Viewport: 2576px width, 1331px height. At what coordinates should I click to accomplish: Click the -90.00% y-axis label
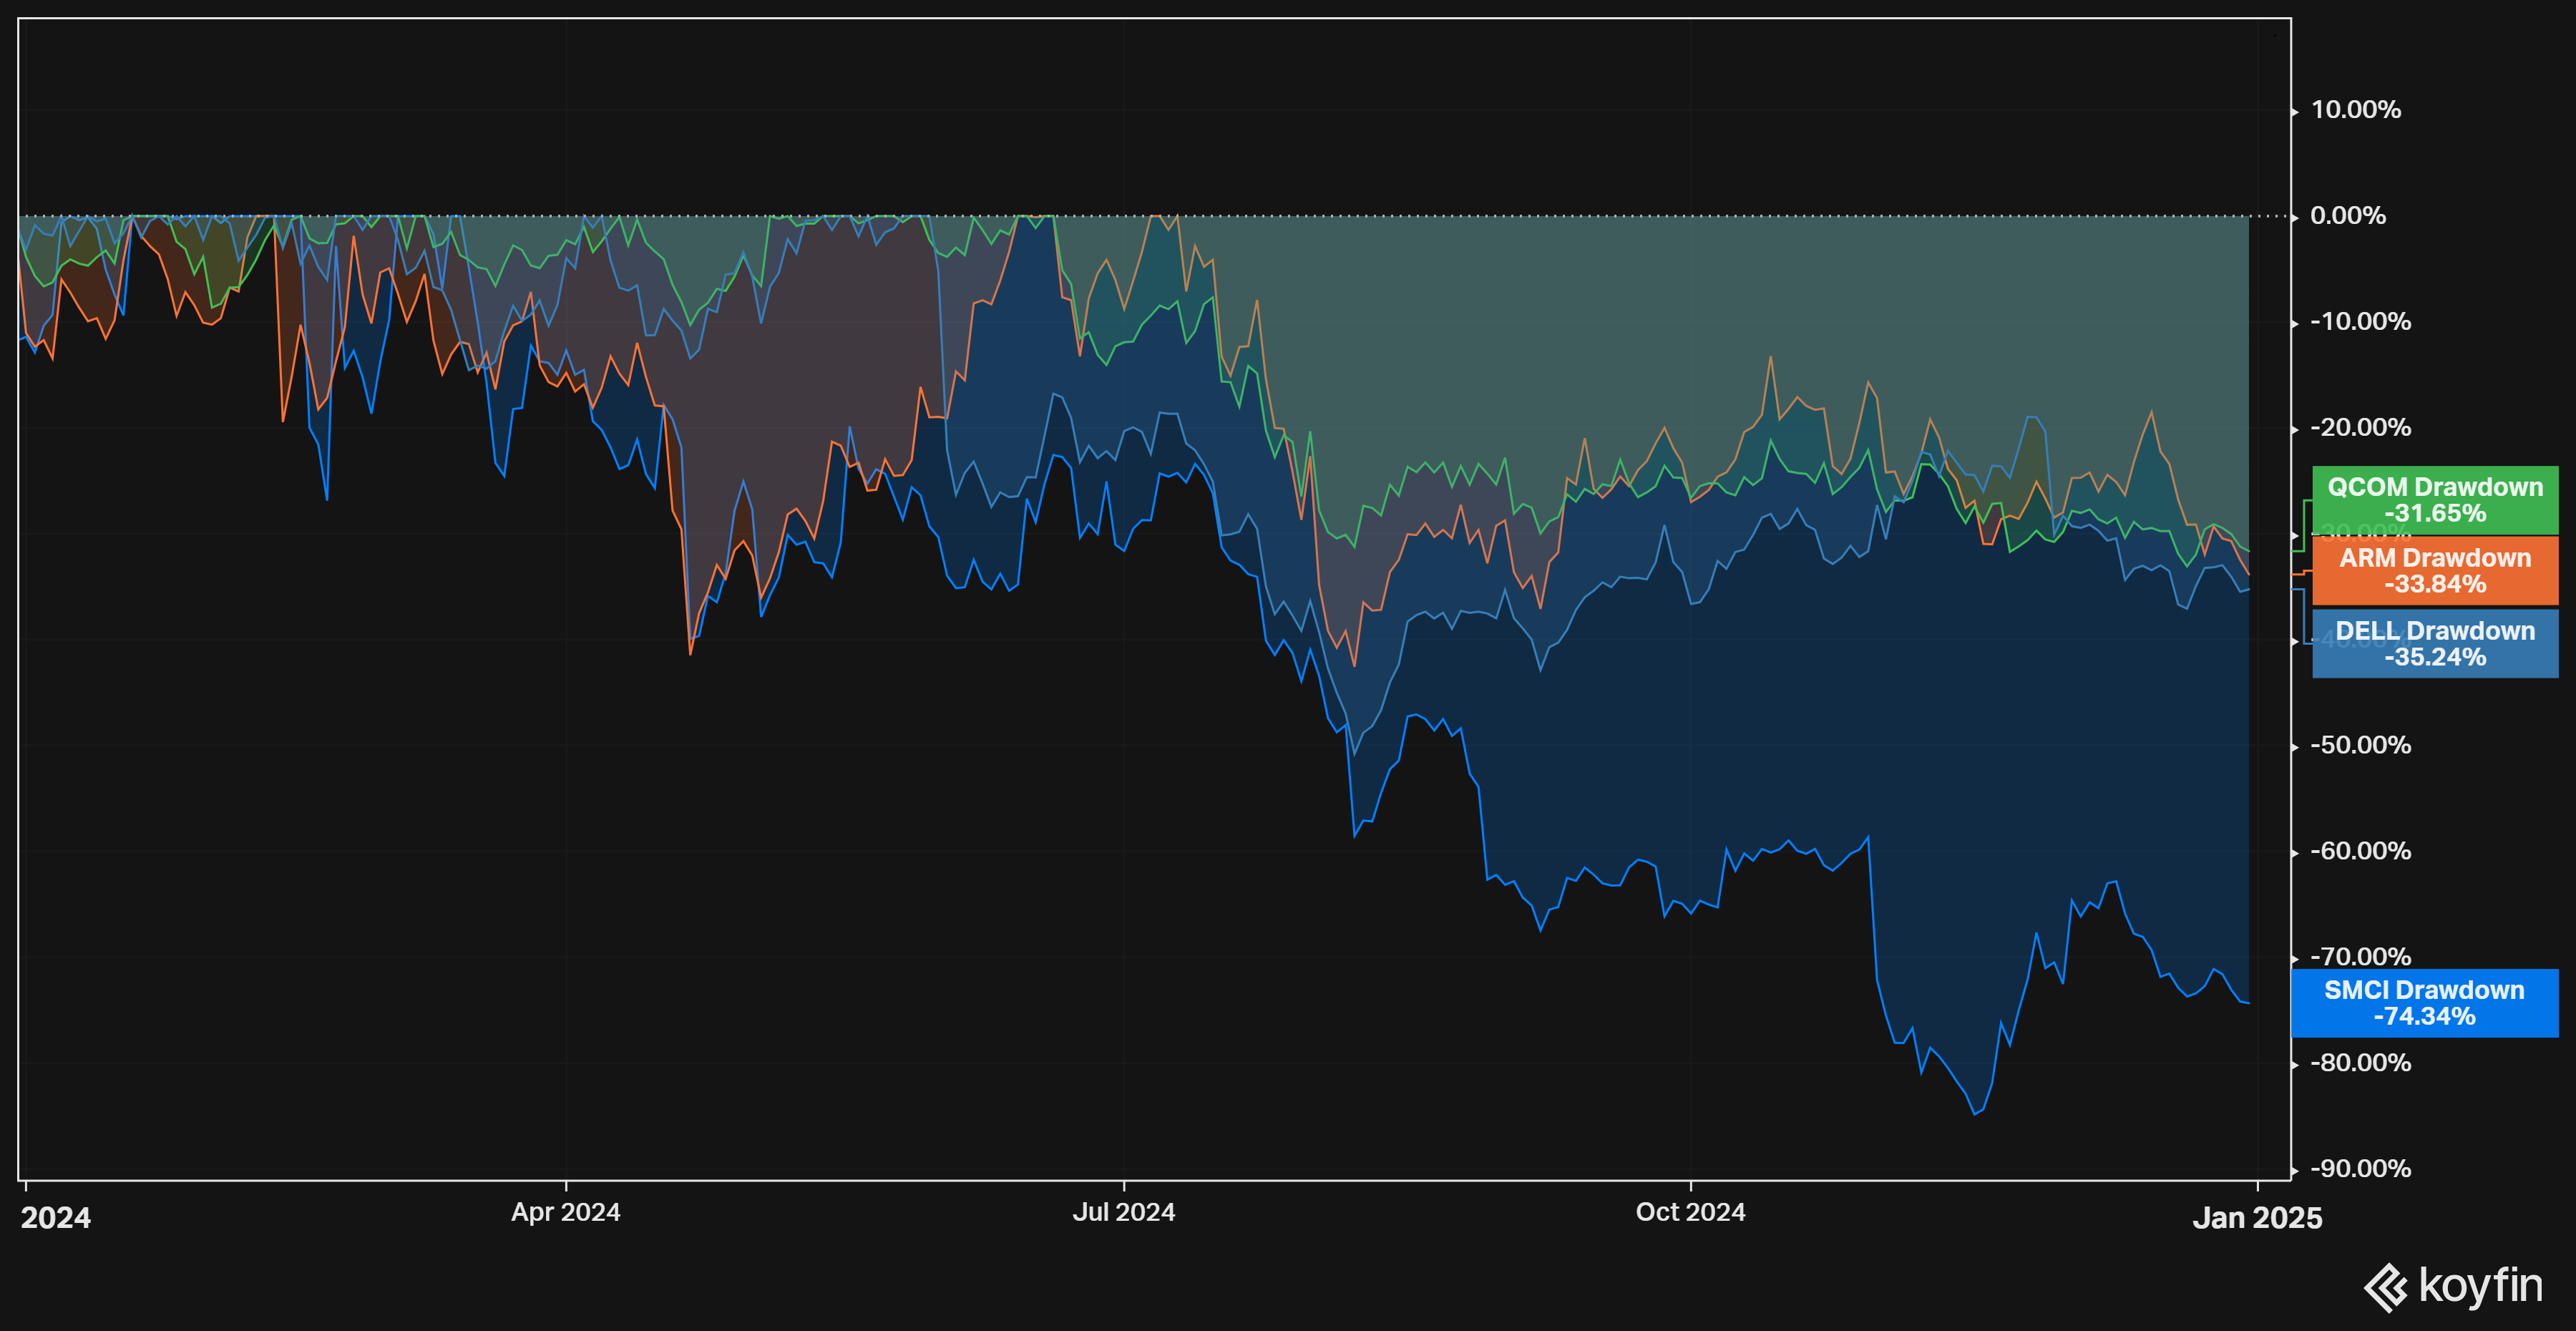coord(2360,1169)
